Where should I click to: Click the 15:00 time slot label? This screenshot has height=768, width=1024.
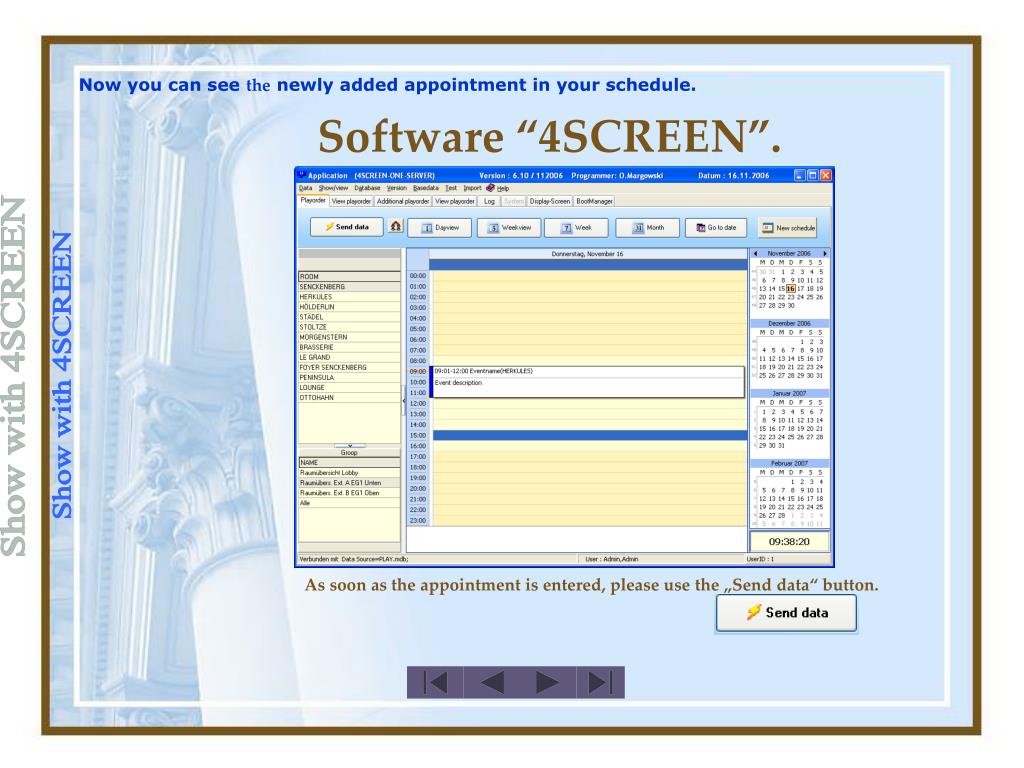(x=418, y=436)
